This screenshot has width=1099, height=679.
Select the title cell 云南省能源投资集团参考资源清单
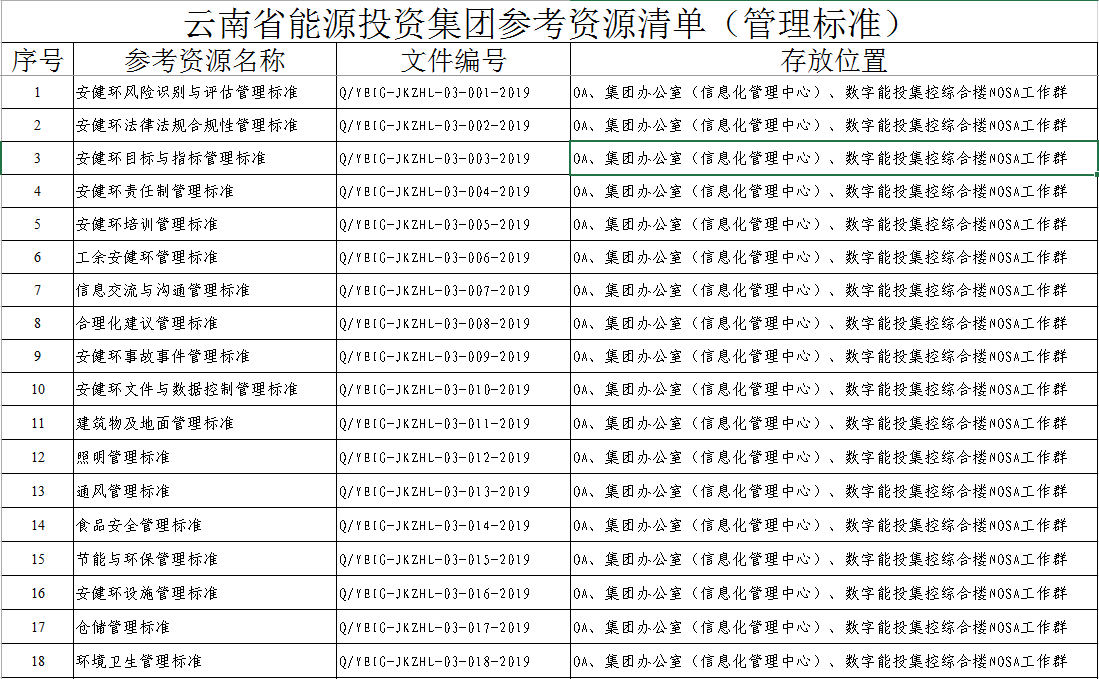pyautogui.click(x=549, y=21)
